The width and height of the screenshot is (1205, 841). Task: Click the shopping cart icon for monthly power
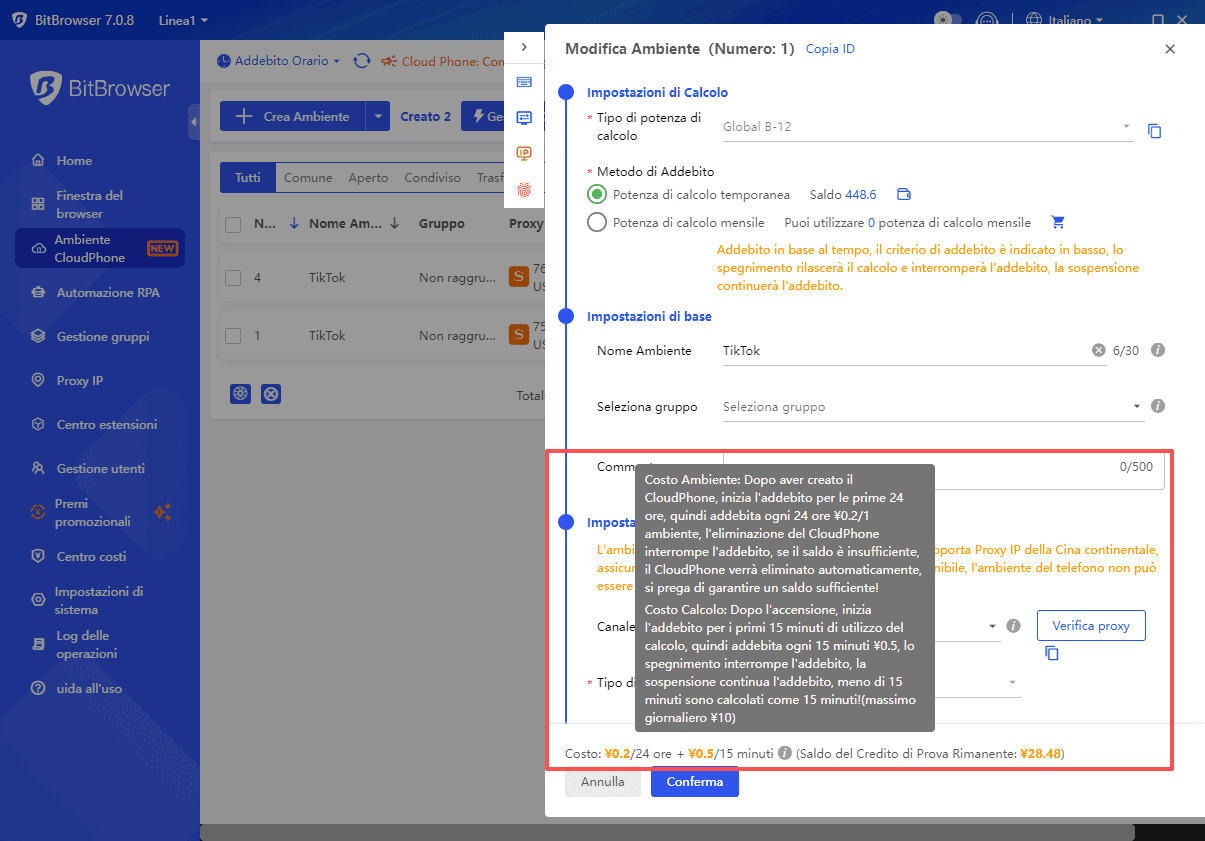[1058, 222]
